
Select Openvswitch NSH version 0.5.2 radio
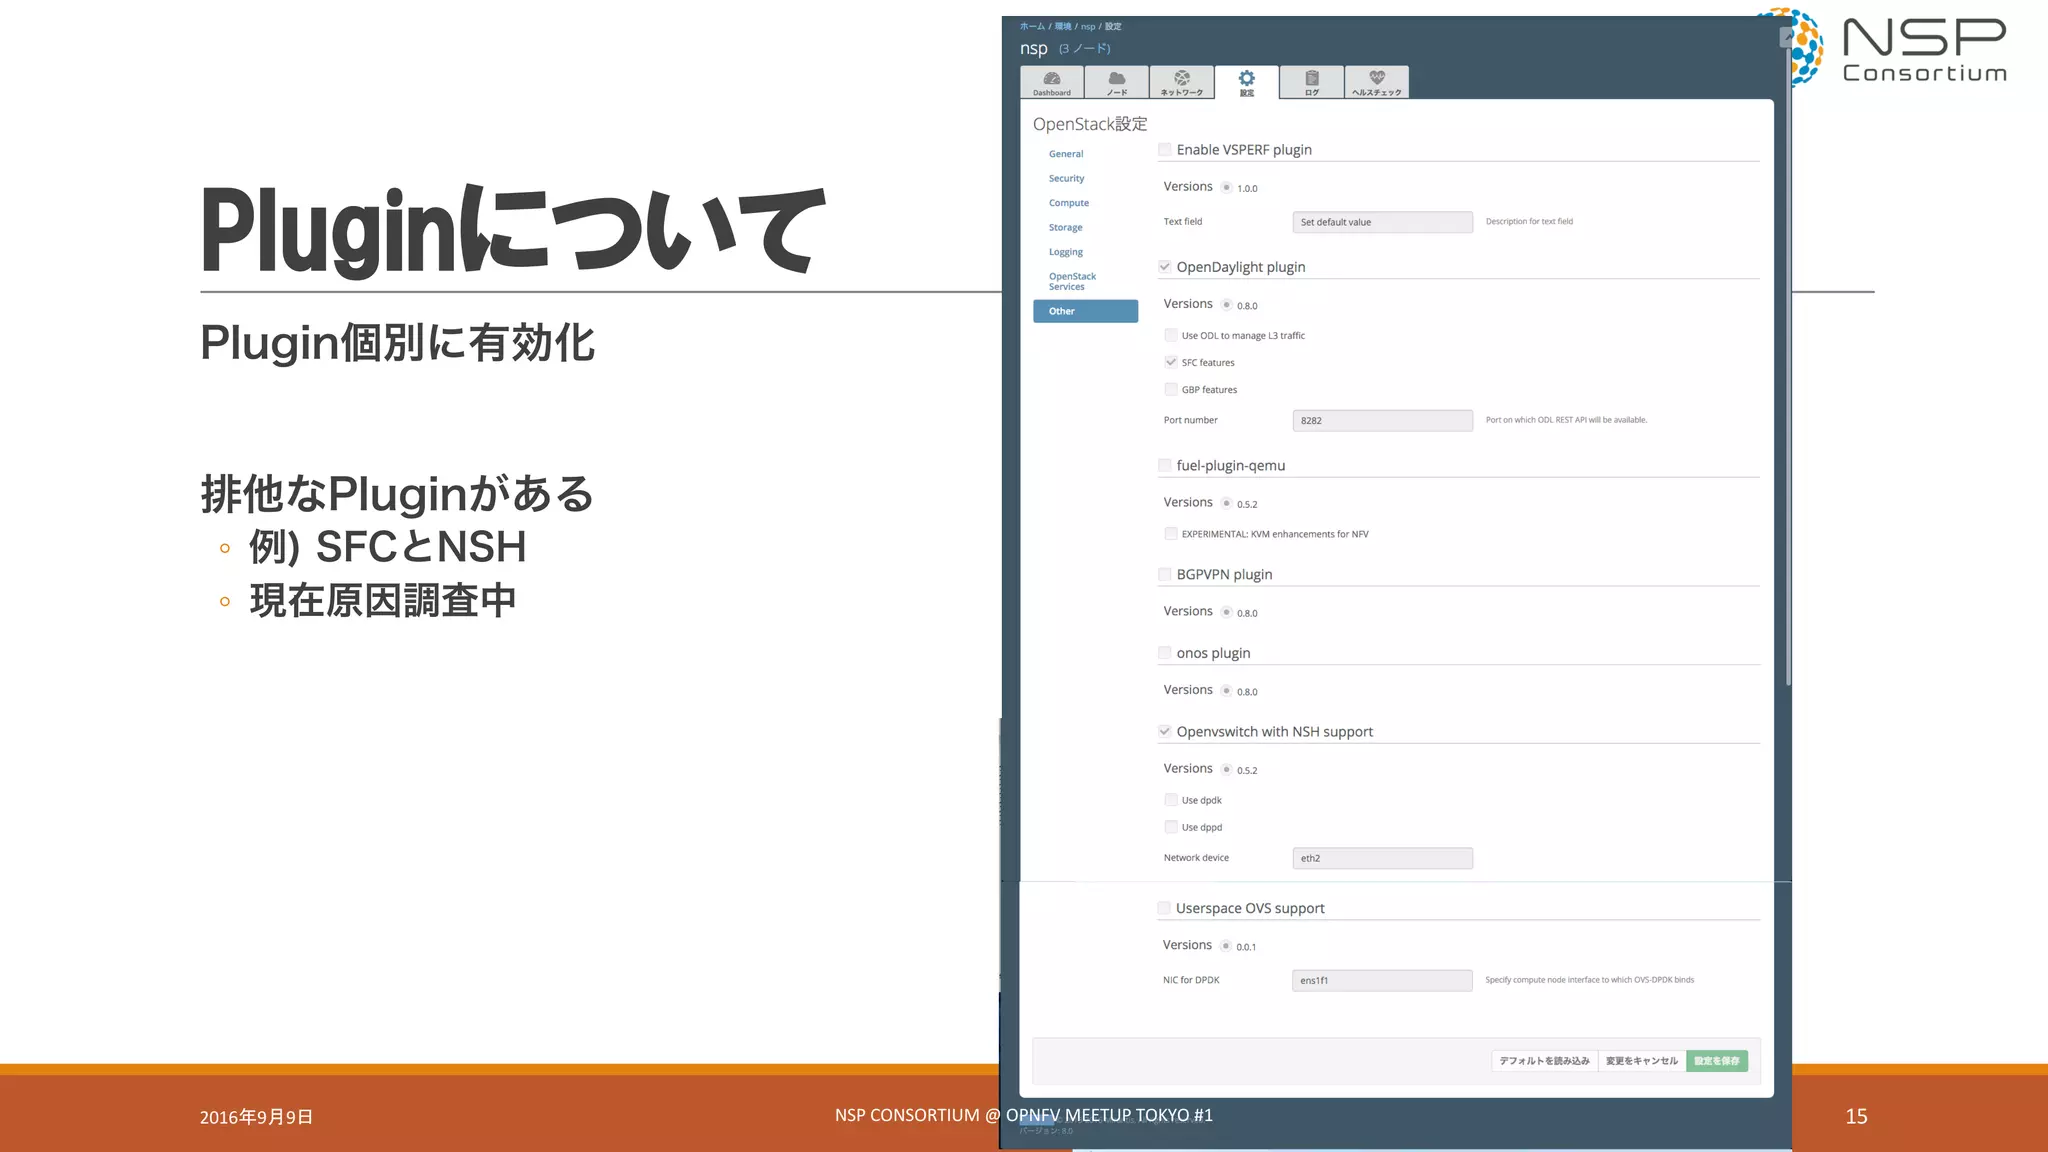point(1227,769)
